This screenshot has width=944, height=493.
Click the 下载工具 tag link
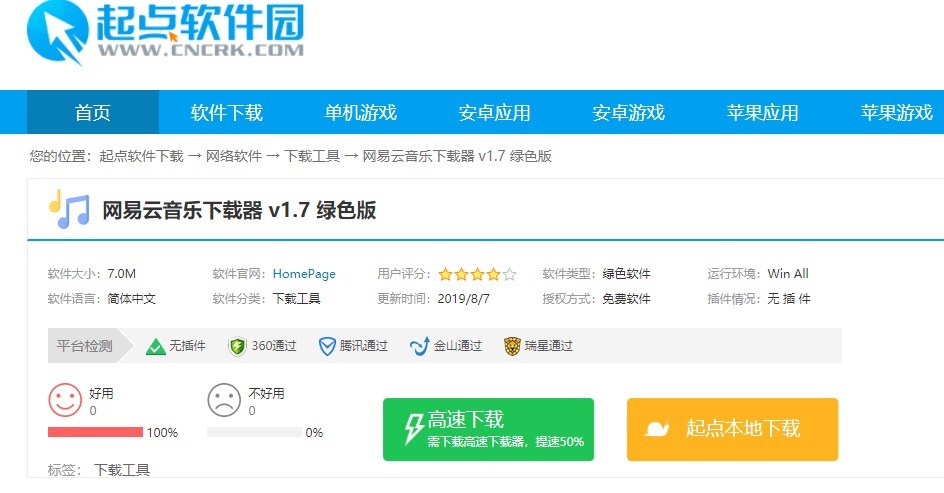click(x=122, y=470)
